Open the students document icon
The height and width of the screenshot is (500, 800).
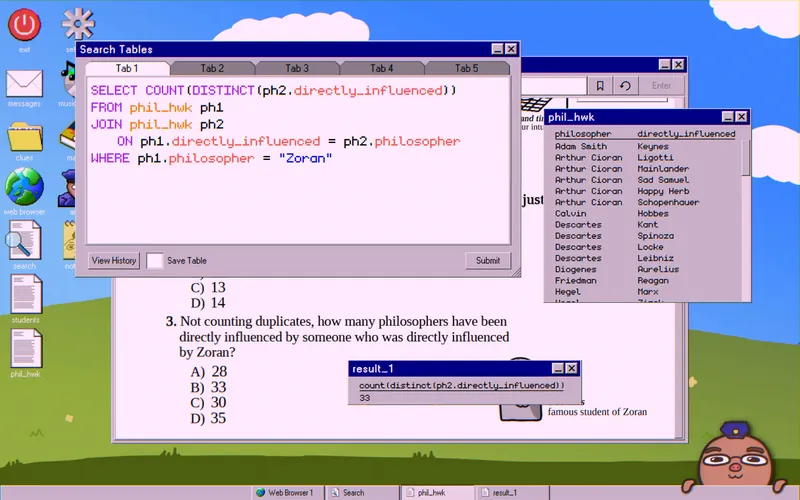pos(26,294)
